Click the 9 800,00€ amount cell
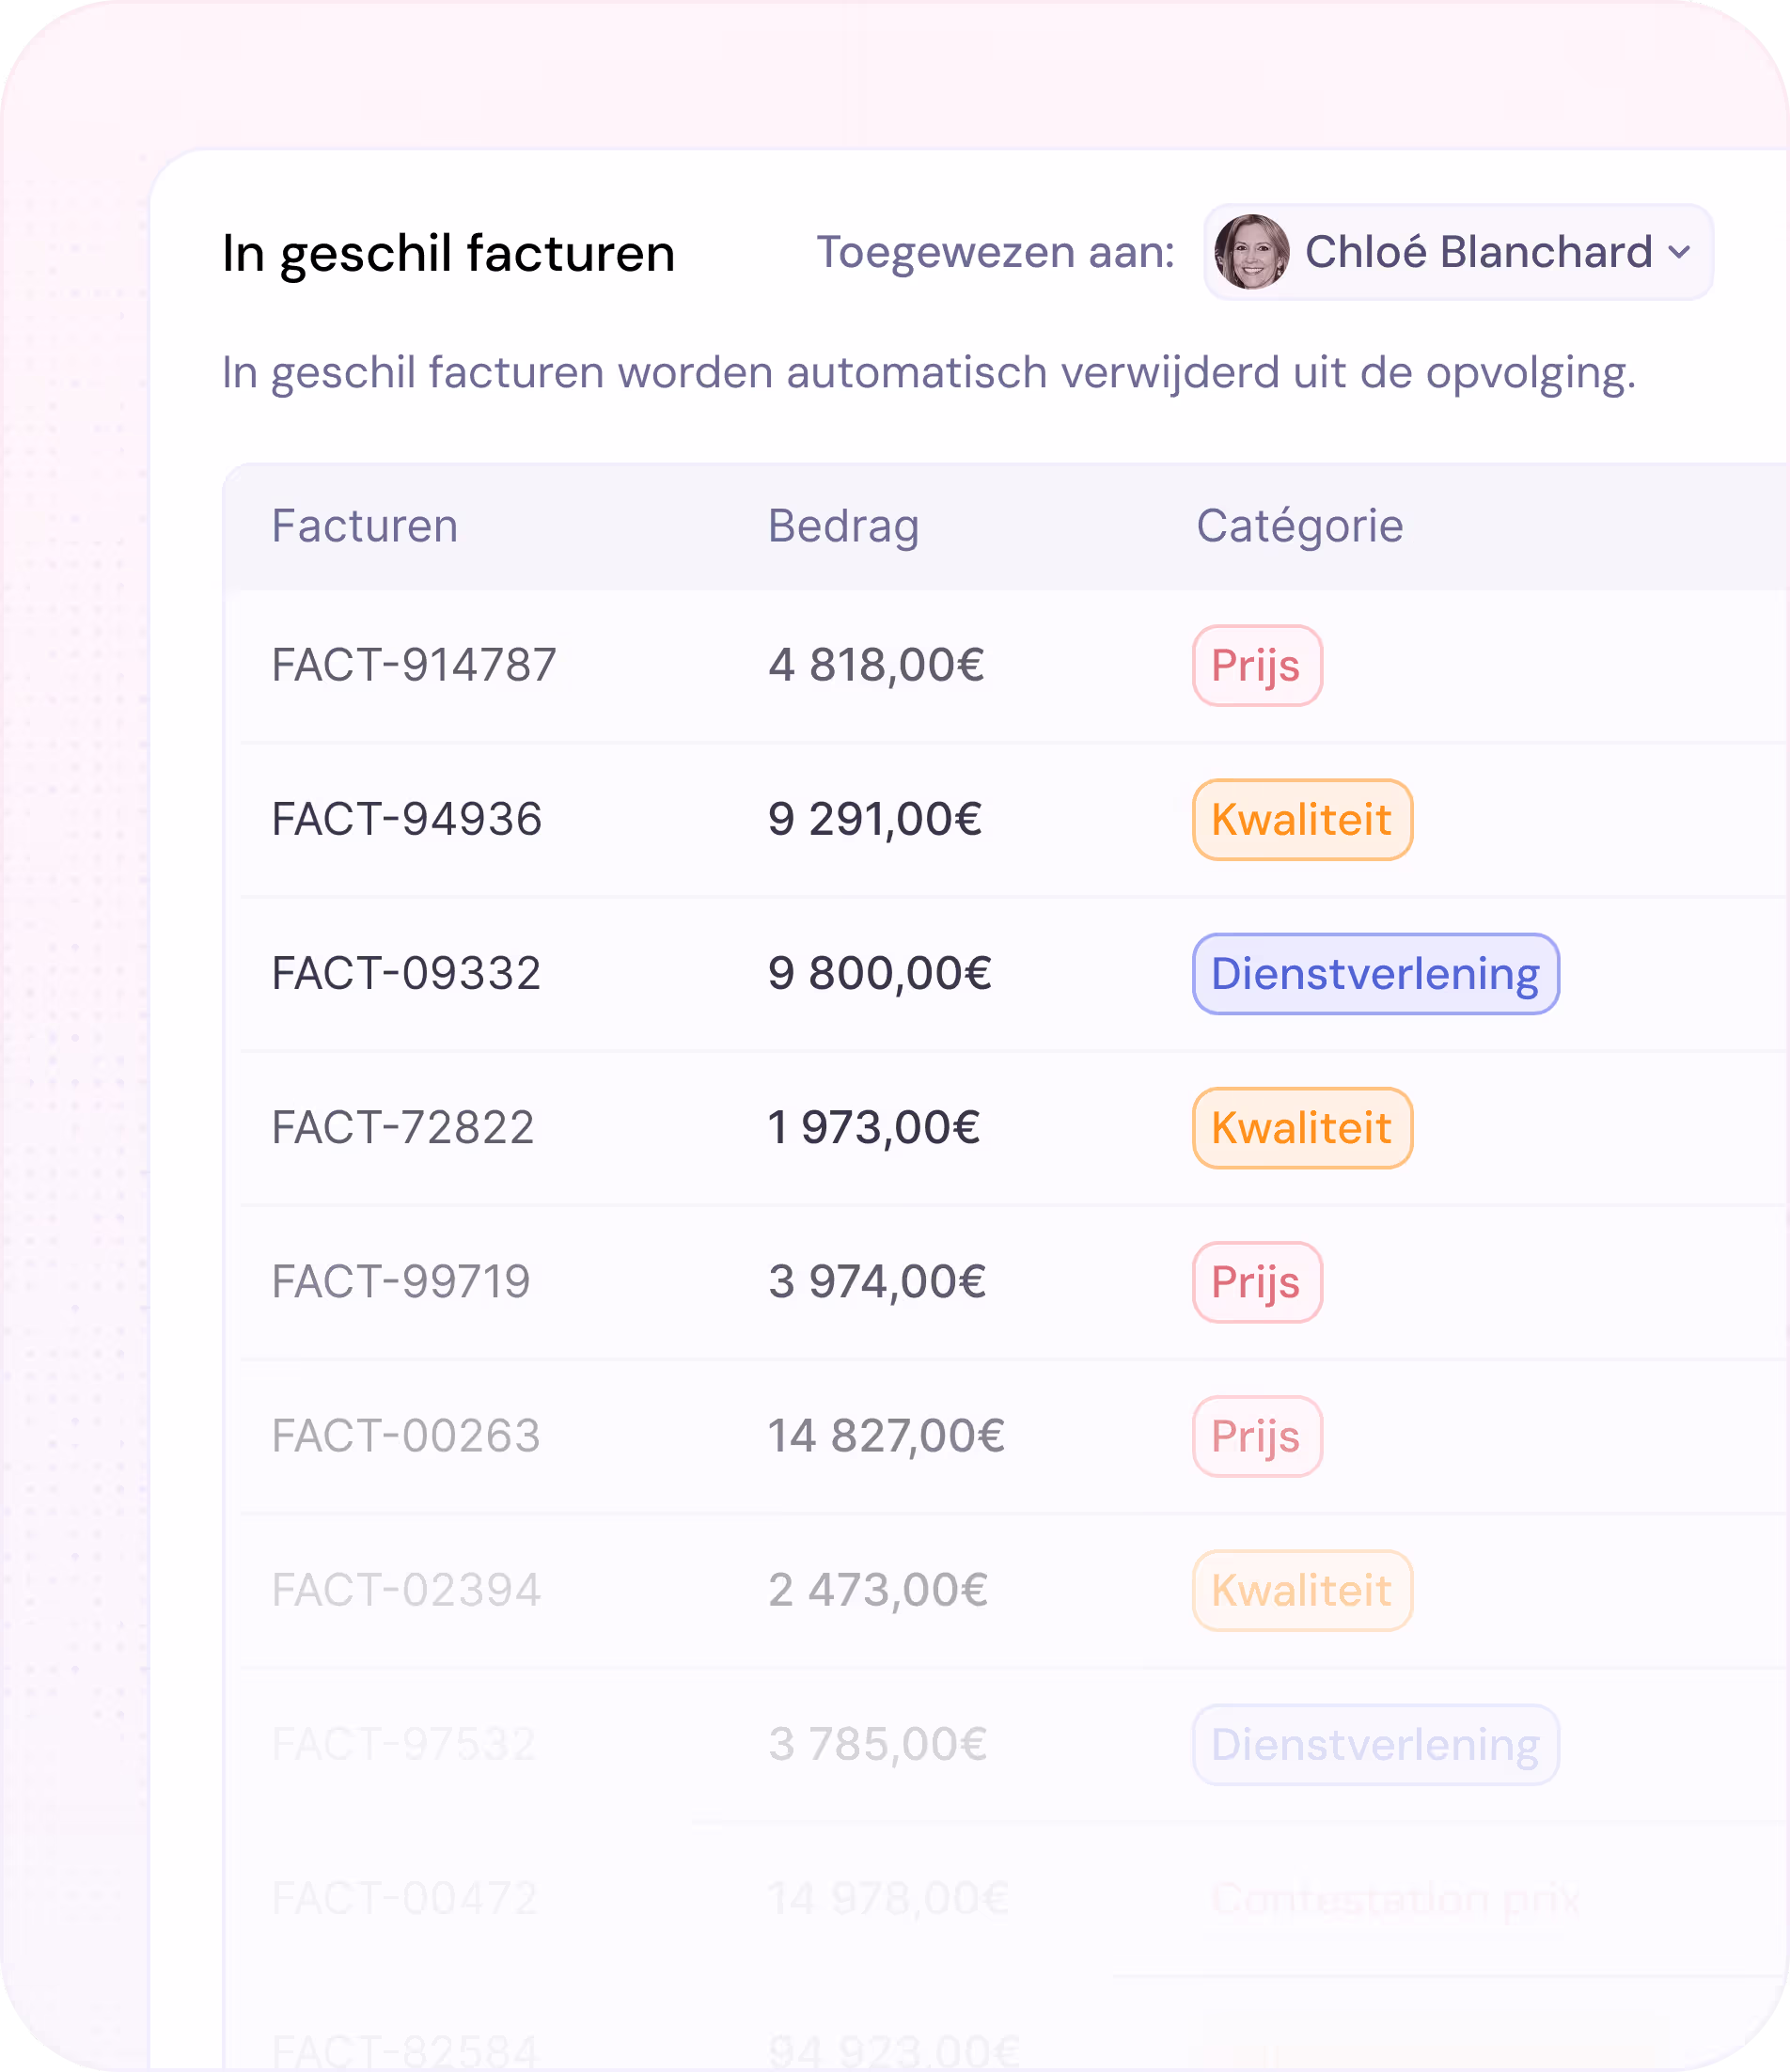1790x2072 pixels. (x=879, y=973)
